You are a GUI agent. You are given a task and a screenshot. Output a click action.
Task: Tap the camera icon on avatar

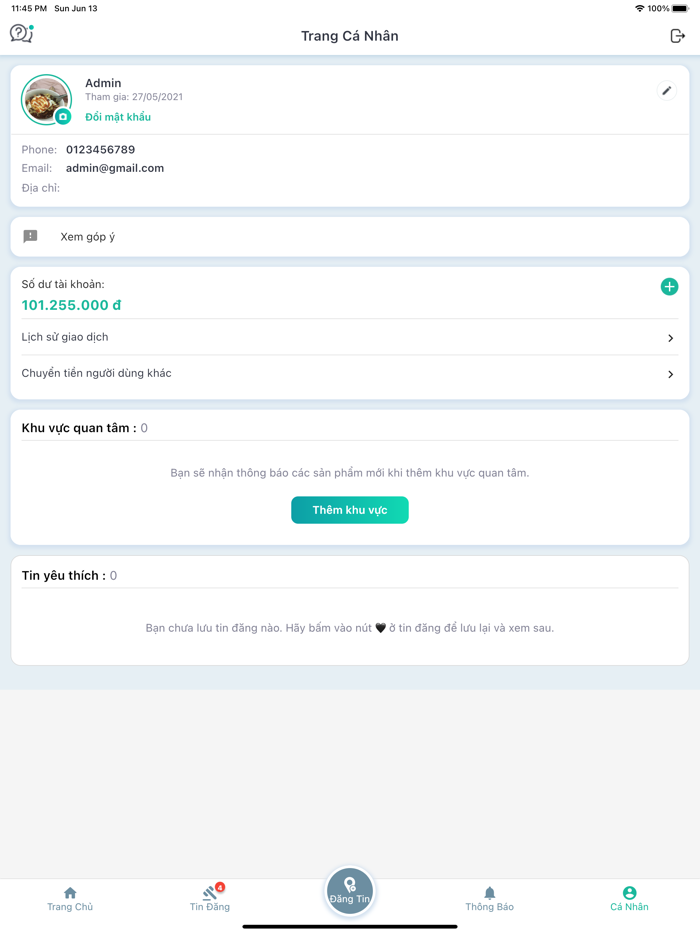pyautogui.click(x=63, y=117)
